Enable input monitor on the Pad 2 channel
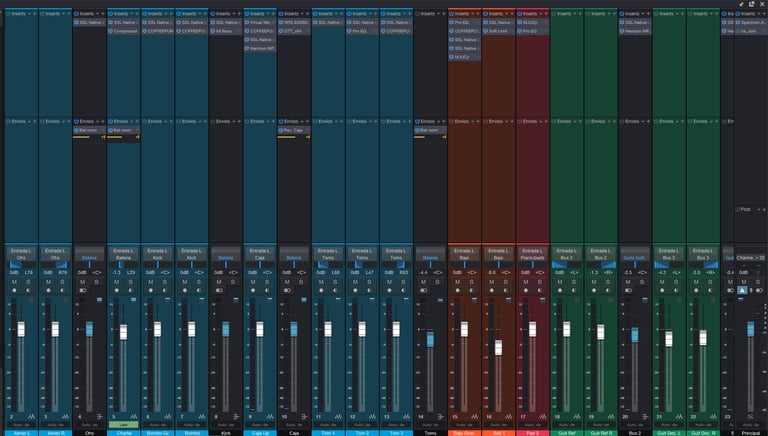This screenshot has height=436, width=768. point(540,290)
